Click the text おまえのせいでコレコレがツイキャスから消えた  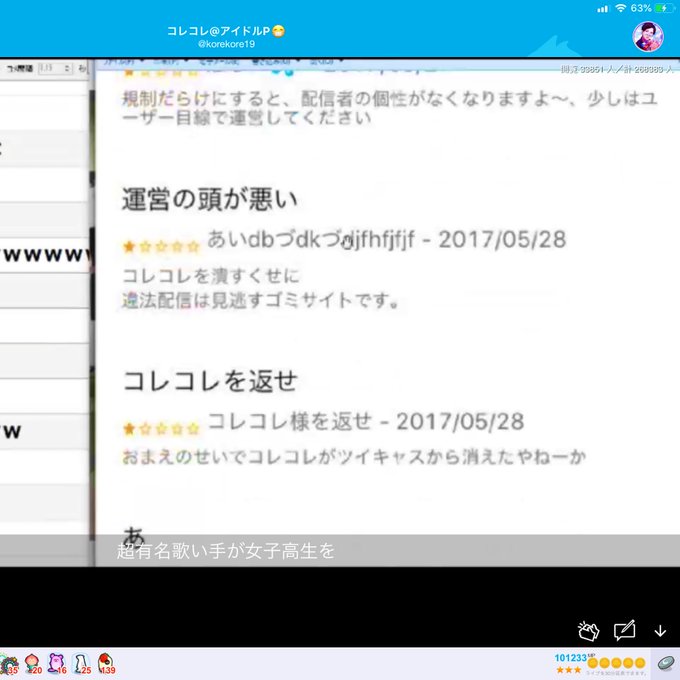coord(354,457)
